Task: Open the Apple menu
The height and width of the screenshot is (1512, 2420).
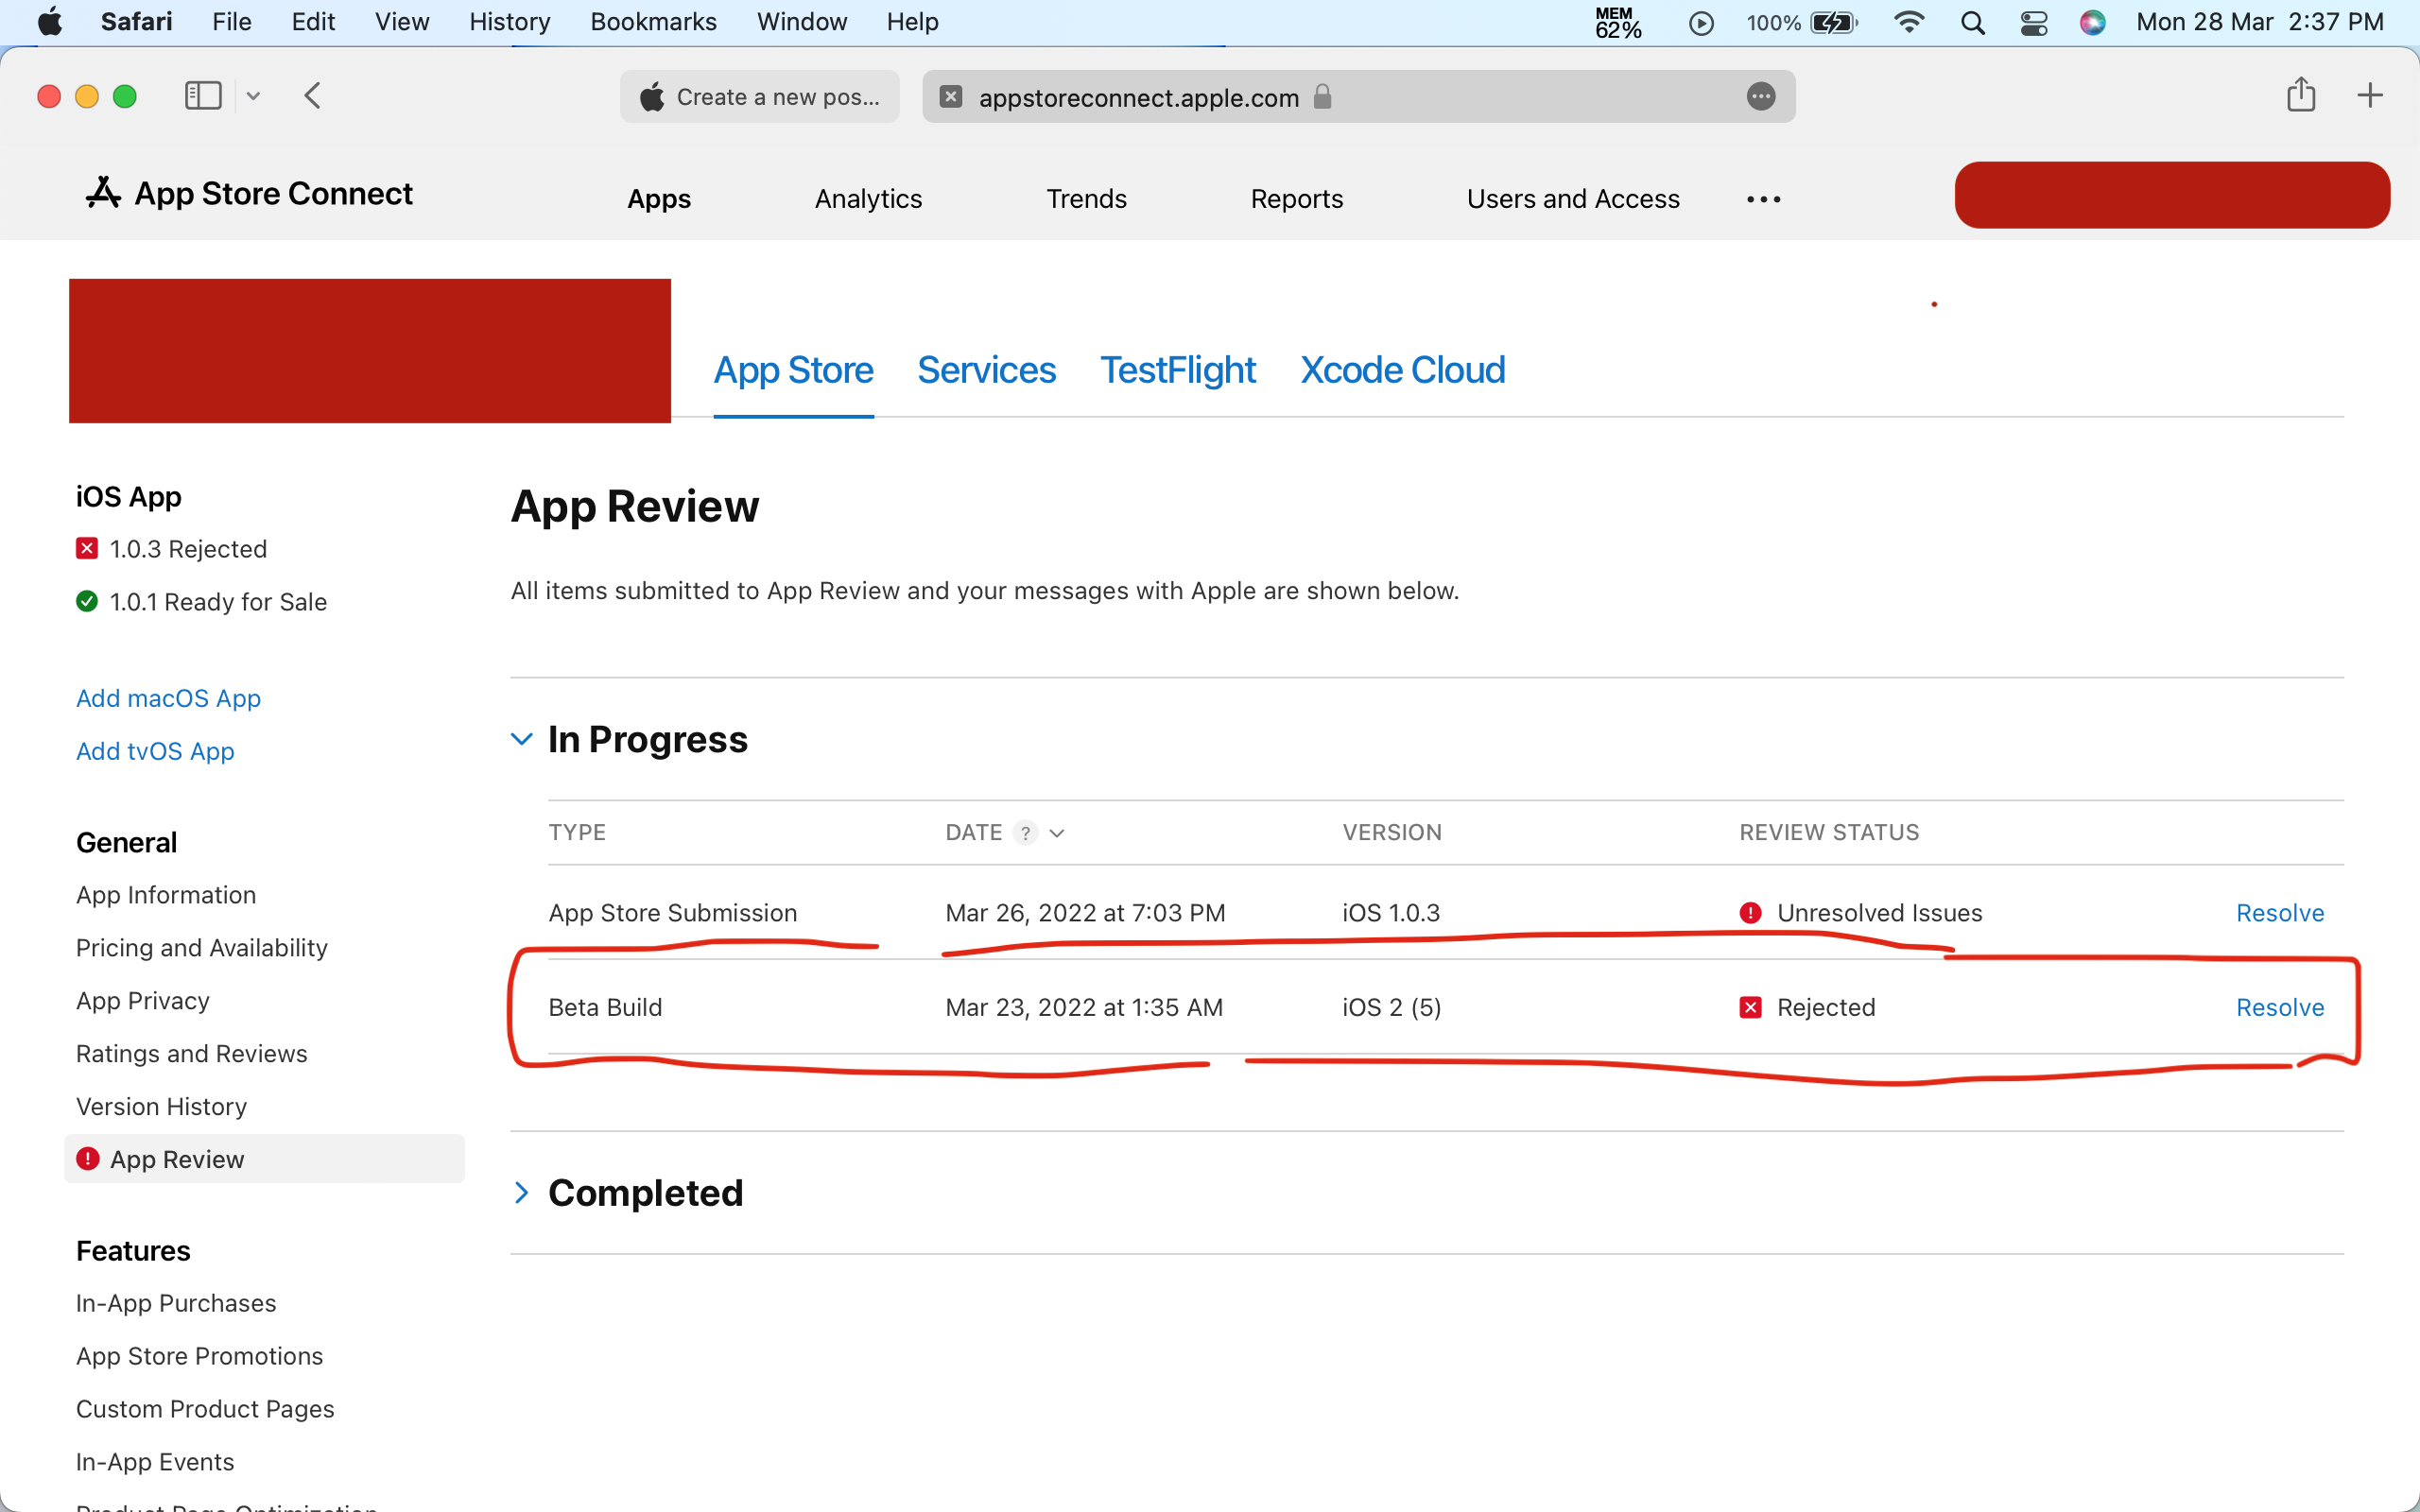Action: coord(50,22)
